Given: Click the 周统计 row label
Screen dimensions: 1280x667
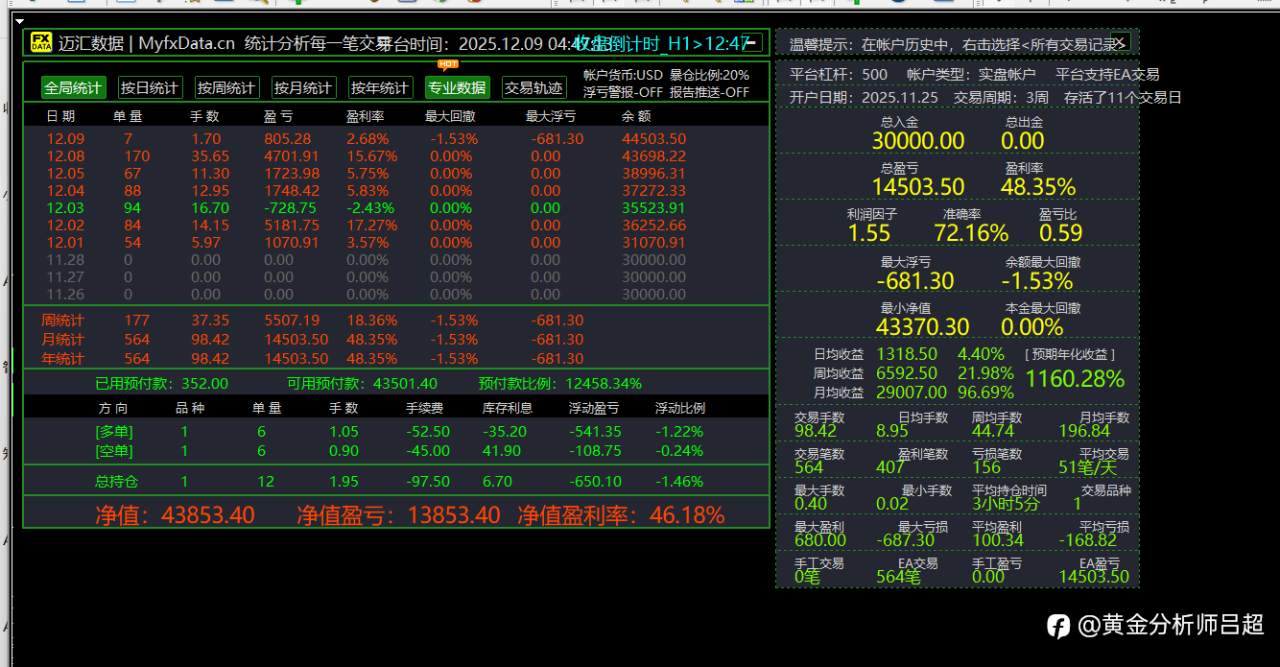Looking at the screenshot, I should (x=63, y=320).
